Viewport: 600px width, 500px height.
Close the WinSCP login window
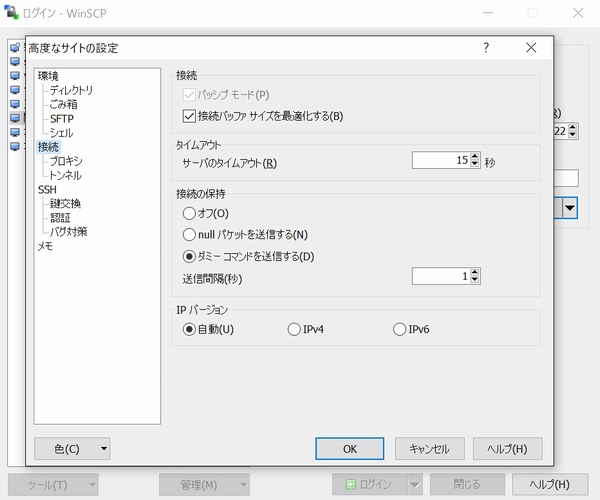pyautogui.click(x=578, y=13)
